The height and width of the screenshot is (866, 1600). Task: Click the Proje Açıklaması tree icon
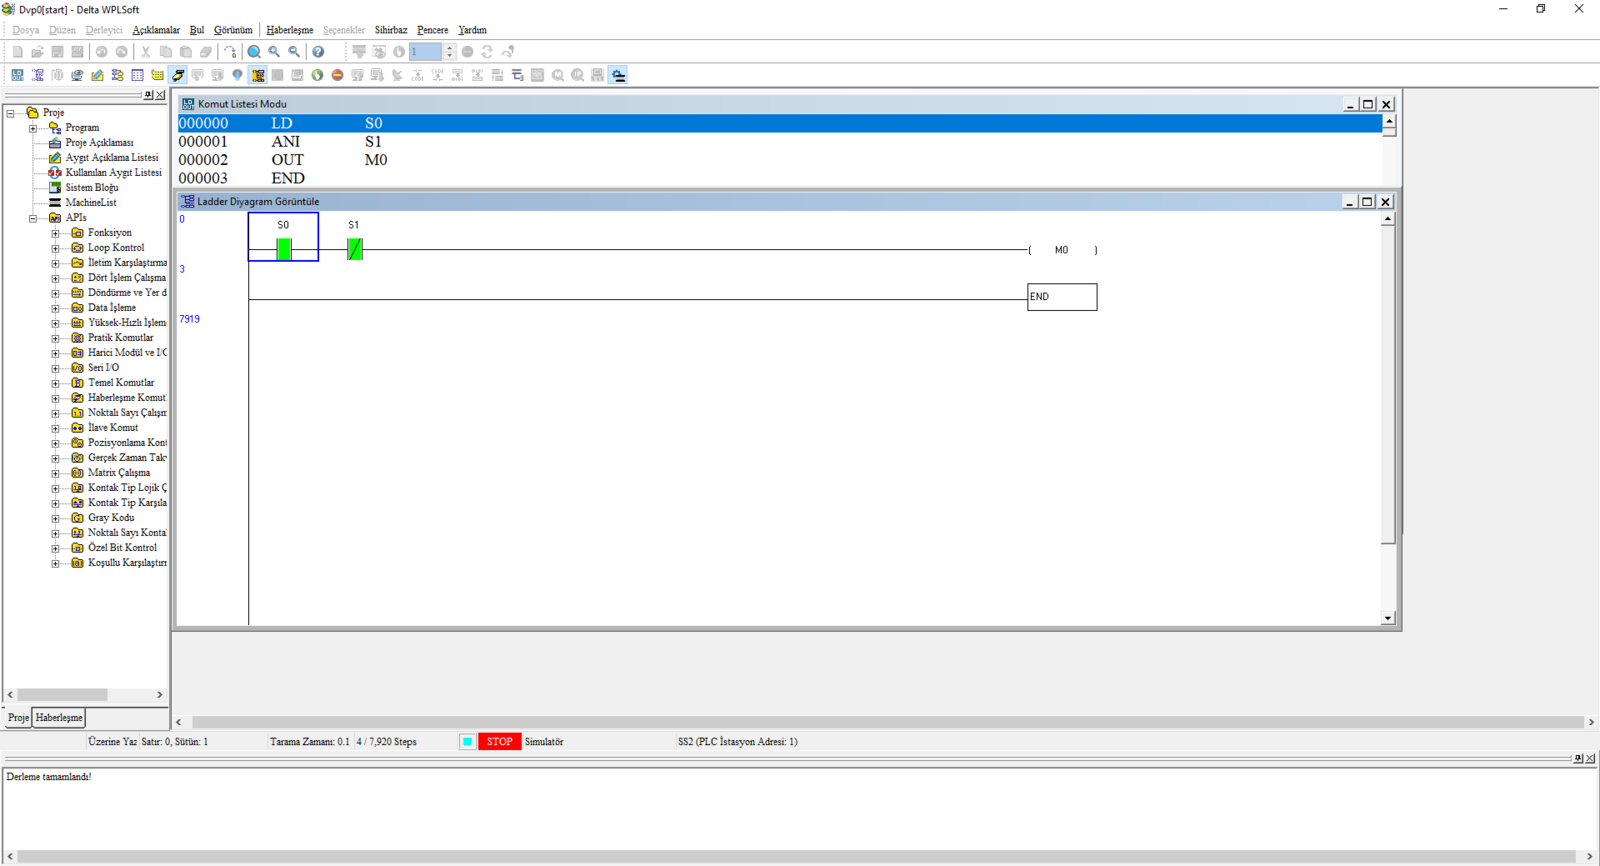pos(55,143)
